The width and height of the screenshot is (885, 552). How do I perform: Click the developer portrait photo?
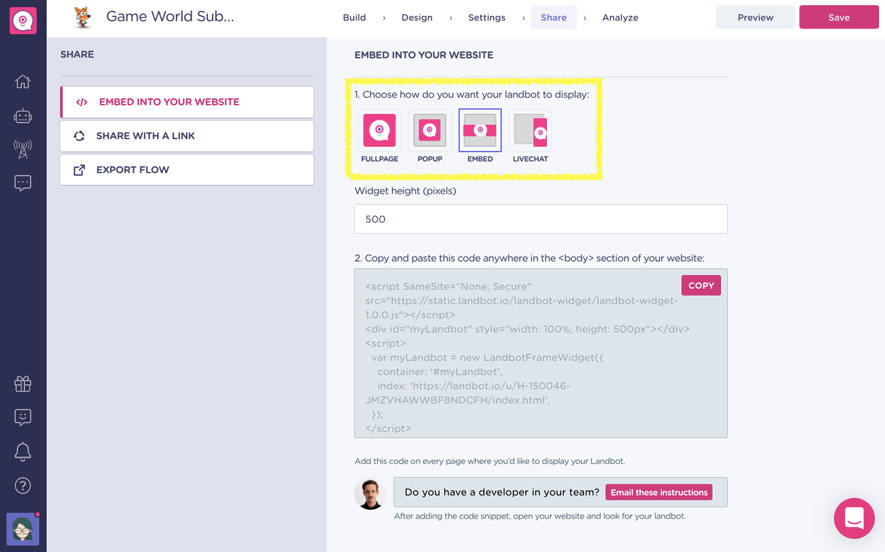point(370,494)
